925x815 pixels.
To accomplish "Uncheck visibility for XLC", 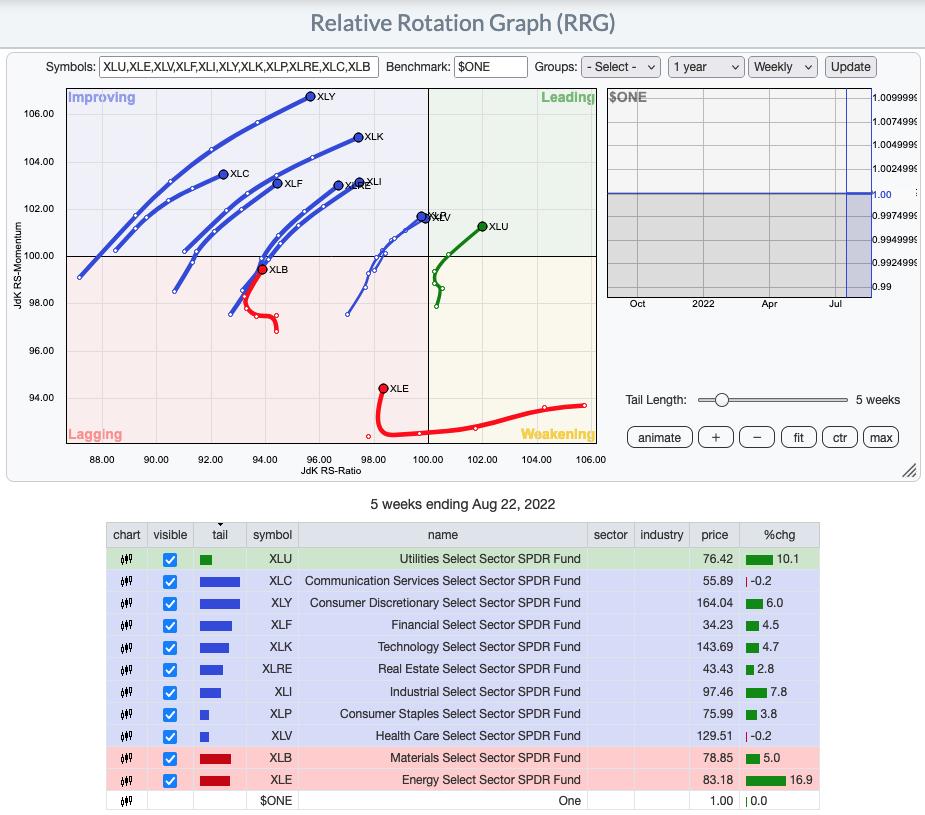I will click(170, 581).
